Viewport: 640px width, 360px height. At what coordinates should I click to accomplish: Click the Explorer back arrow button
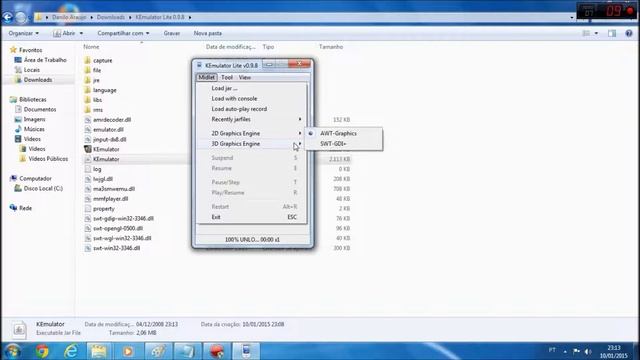[x=7, y=17]
